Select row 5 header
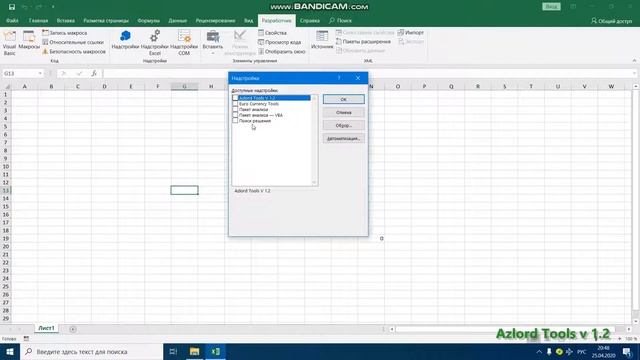Screen dimensions: 640x360 [x=6, y=127]
